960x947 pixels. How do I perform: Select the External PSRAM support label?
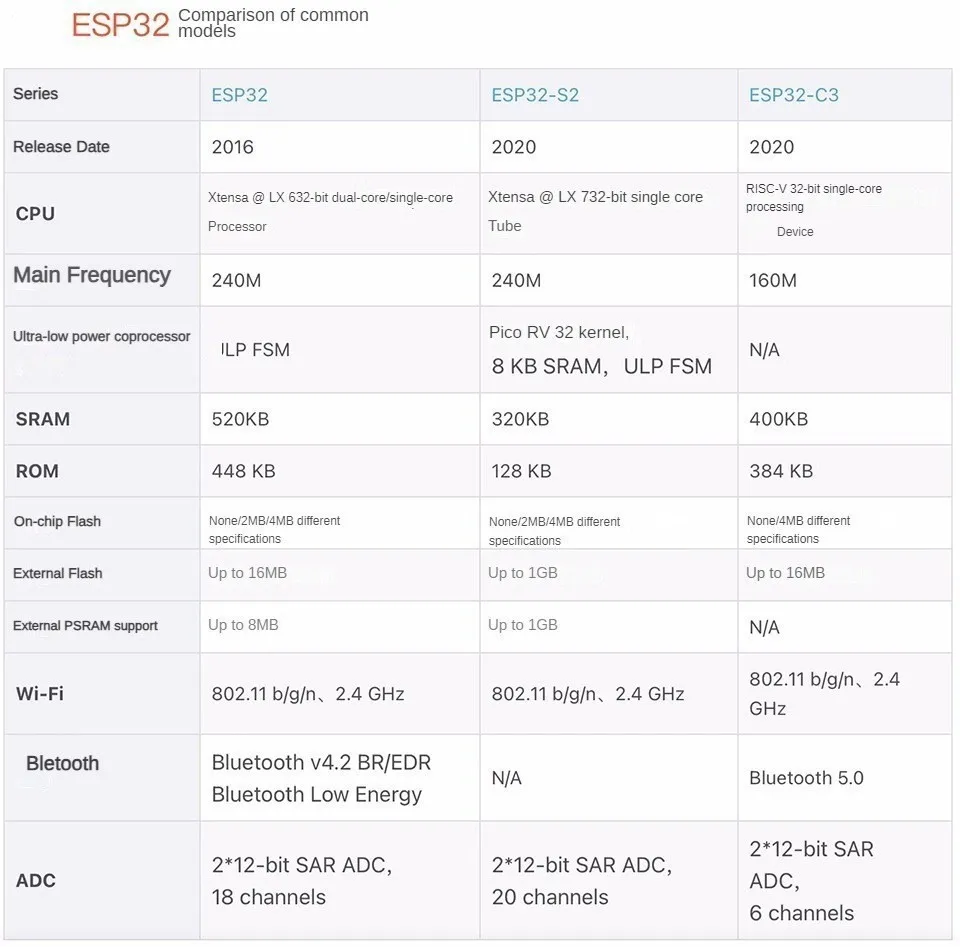tap(85, 626)
